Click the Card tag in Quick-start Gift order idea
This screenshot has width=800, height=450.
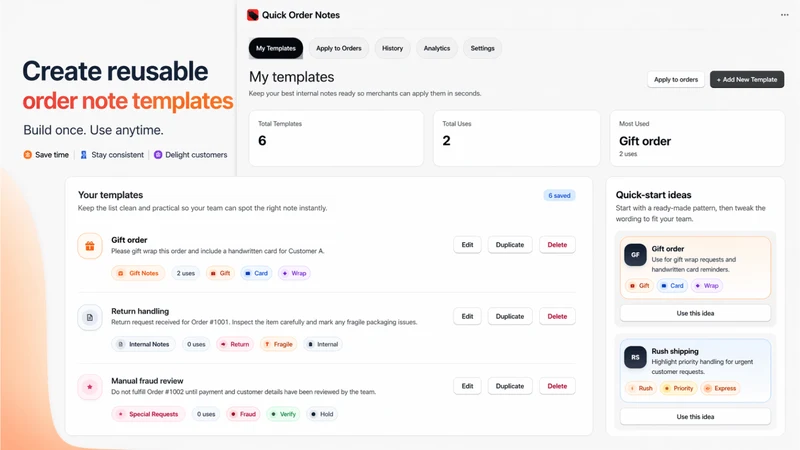(672, 286)
